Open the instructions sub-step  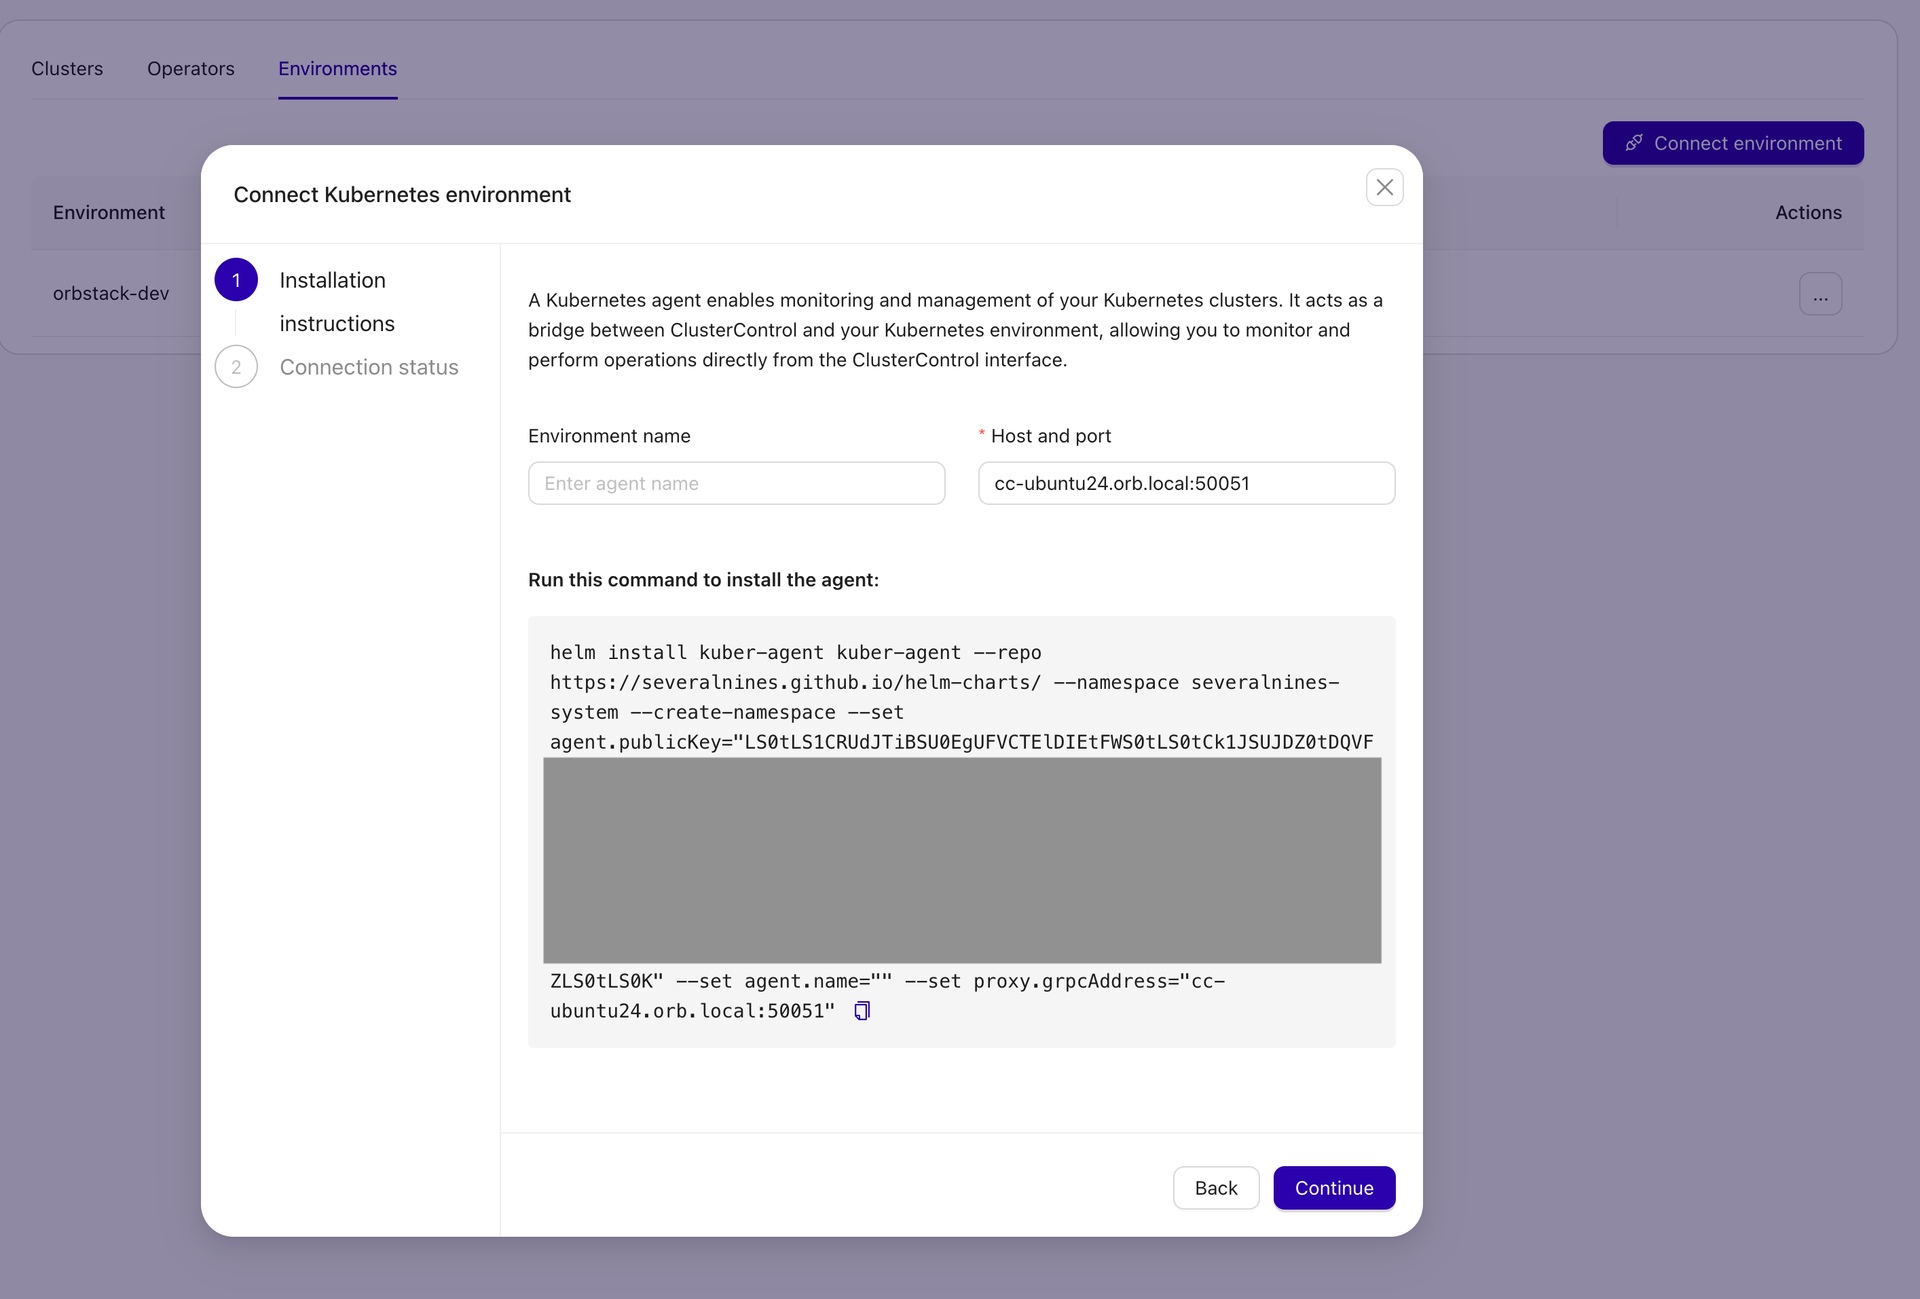(x=337, y=323)
